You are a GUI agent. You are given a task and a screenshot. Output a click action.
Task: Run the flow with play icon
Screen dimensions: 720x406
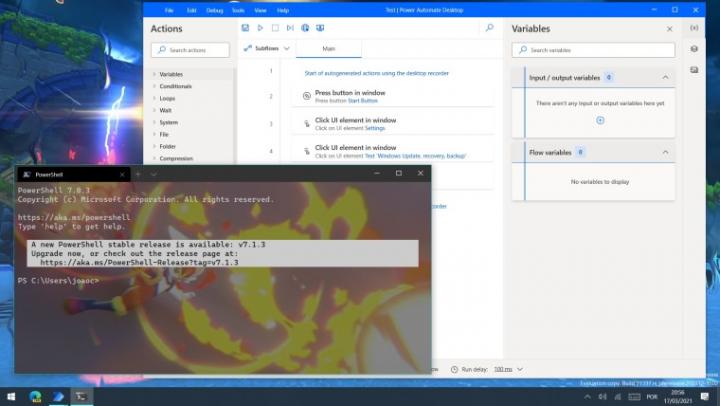click(x=260, y=28)
